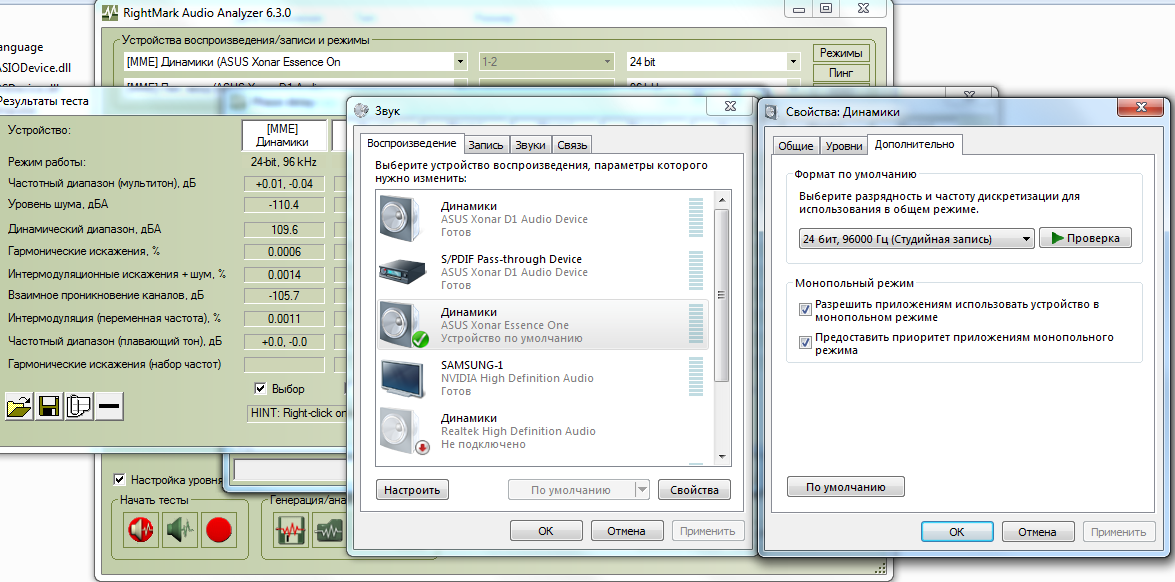Open the Уровни tab
1175x582 pixels.
tap(843, 146)
